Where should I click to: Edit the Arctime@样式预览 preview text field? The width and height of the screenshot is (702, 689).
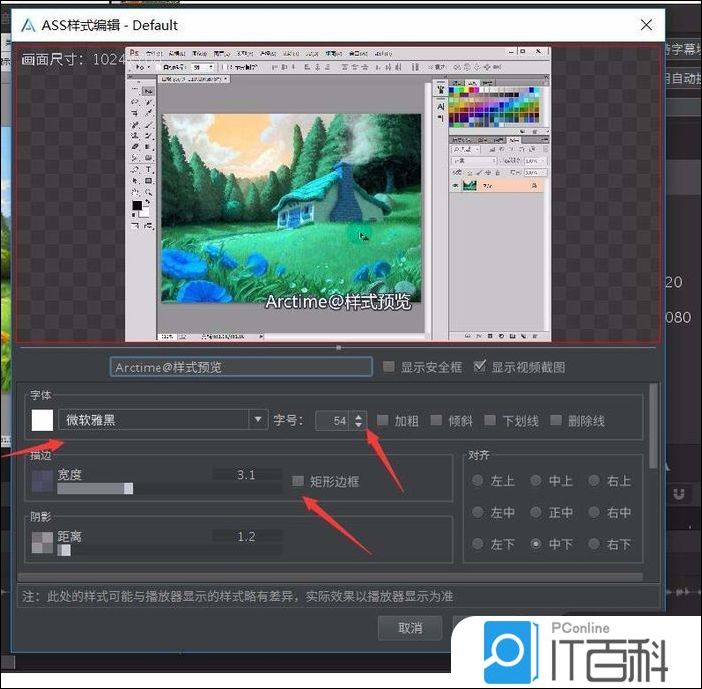(x=241, y=367)
